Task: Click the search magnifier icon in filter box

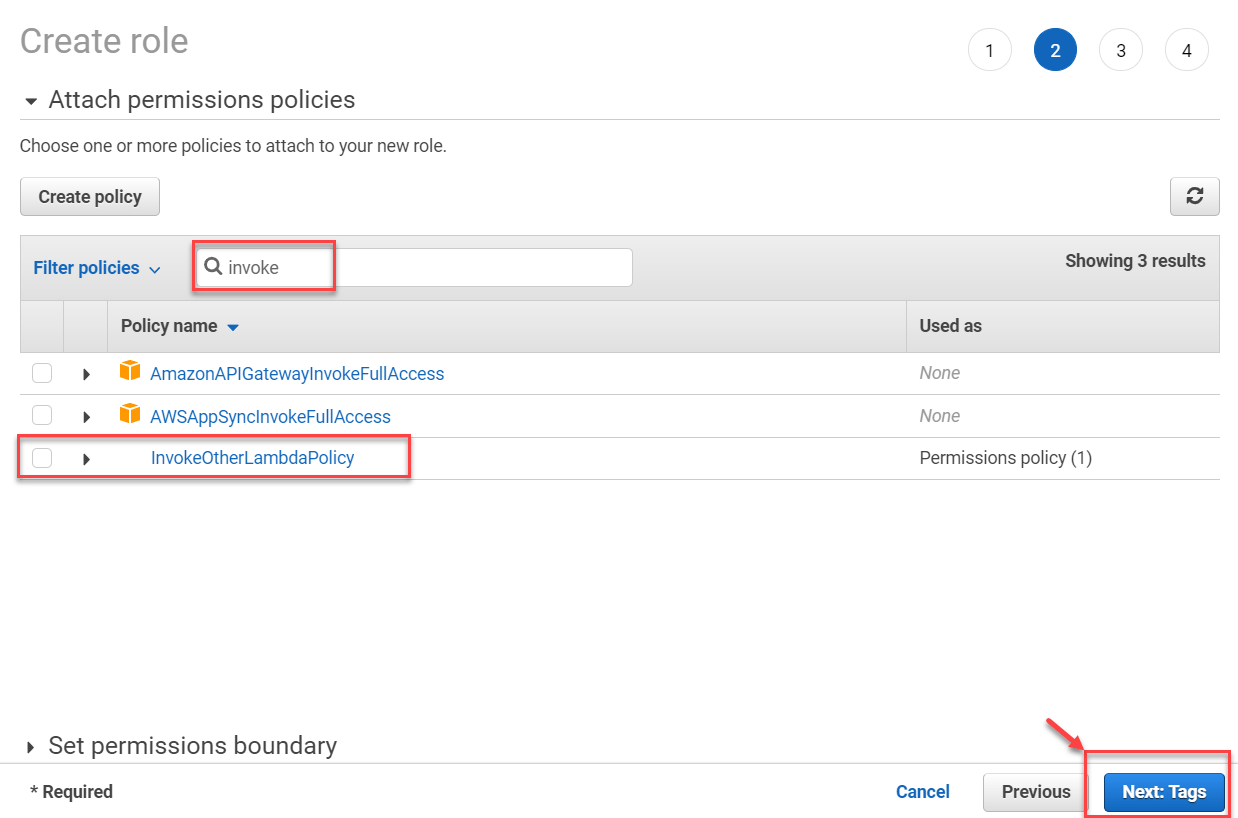Action: tap(213, 266)
